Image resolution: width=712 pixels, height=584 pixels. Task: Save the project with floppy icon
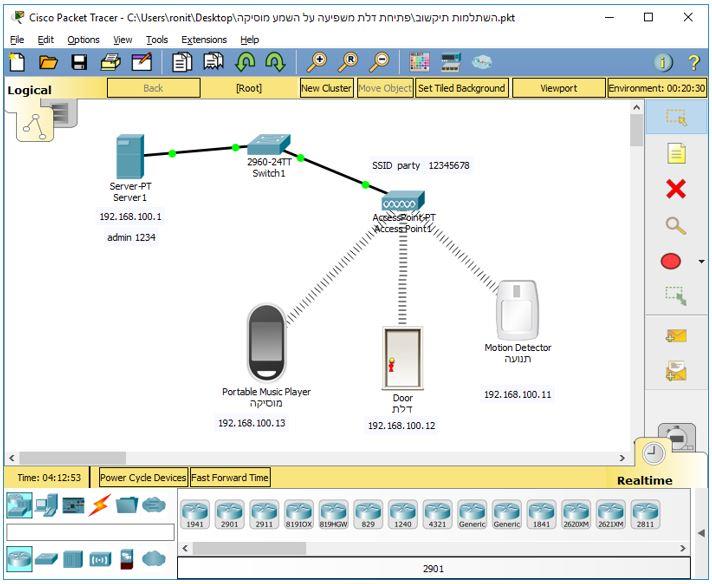pyautogui.click(x=79, y=62)
